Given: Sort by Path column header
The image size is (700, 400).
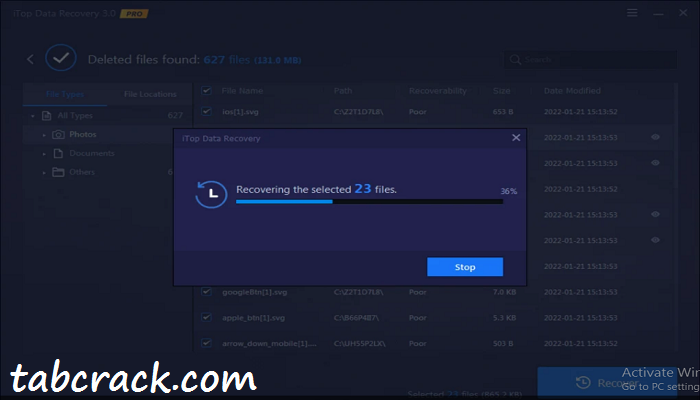Looking at the screenshot, I should 343,91.
